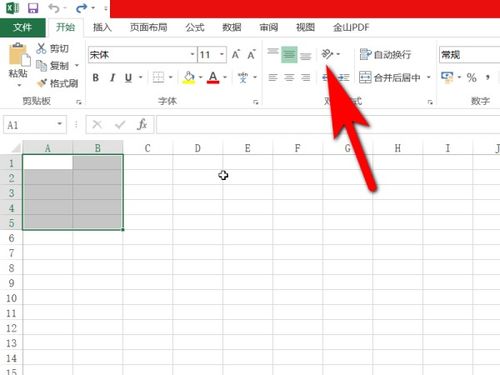Open the Font (字体) group dialog launcher

point(256,102)
